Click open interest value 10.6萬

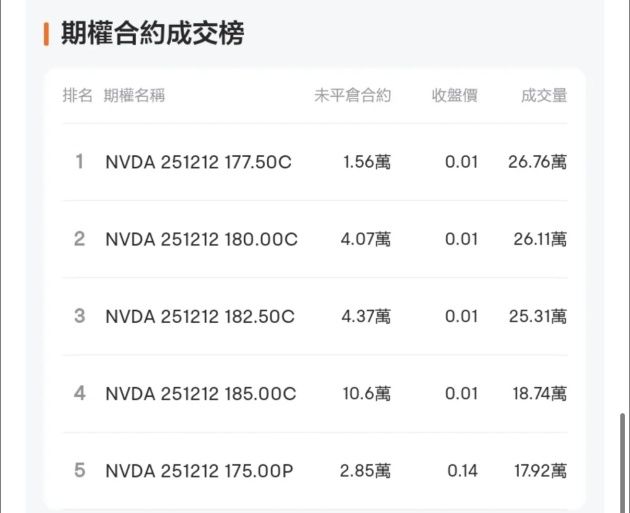(366, 393)
